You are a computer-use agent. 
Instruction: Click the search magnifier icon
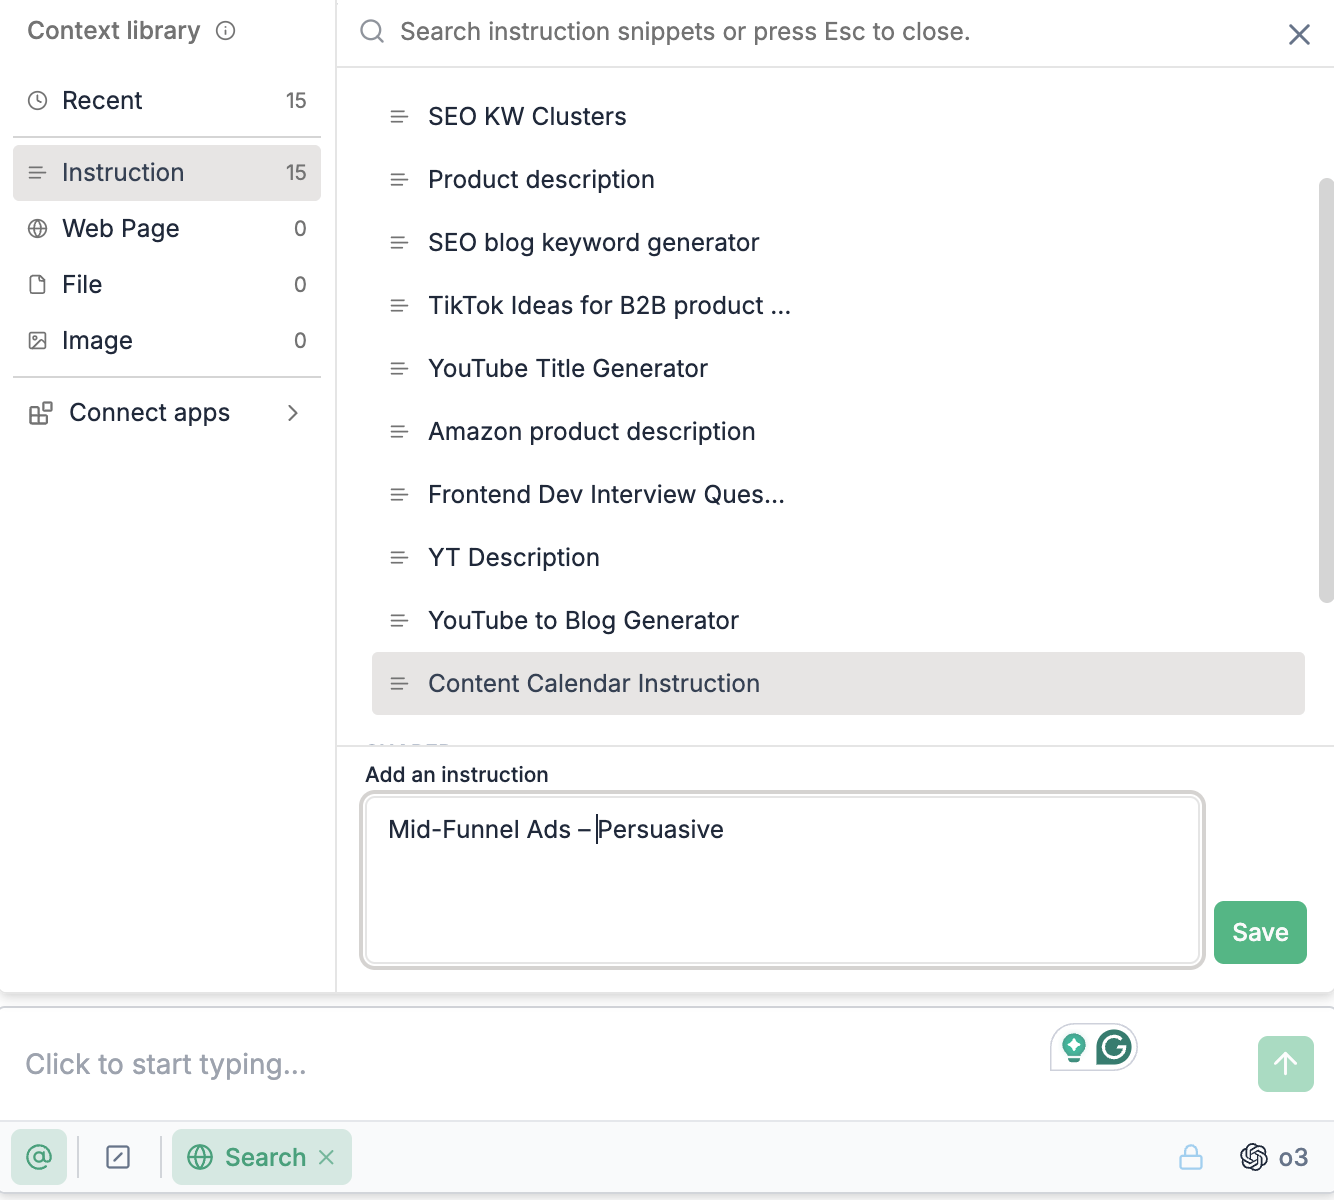[x=372, y=32]
